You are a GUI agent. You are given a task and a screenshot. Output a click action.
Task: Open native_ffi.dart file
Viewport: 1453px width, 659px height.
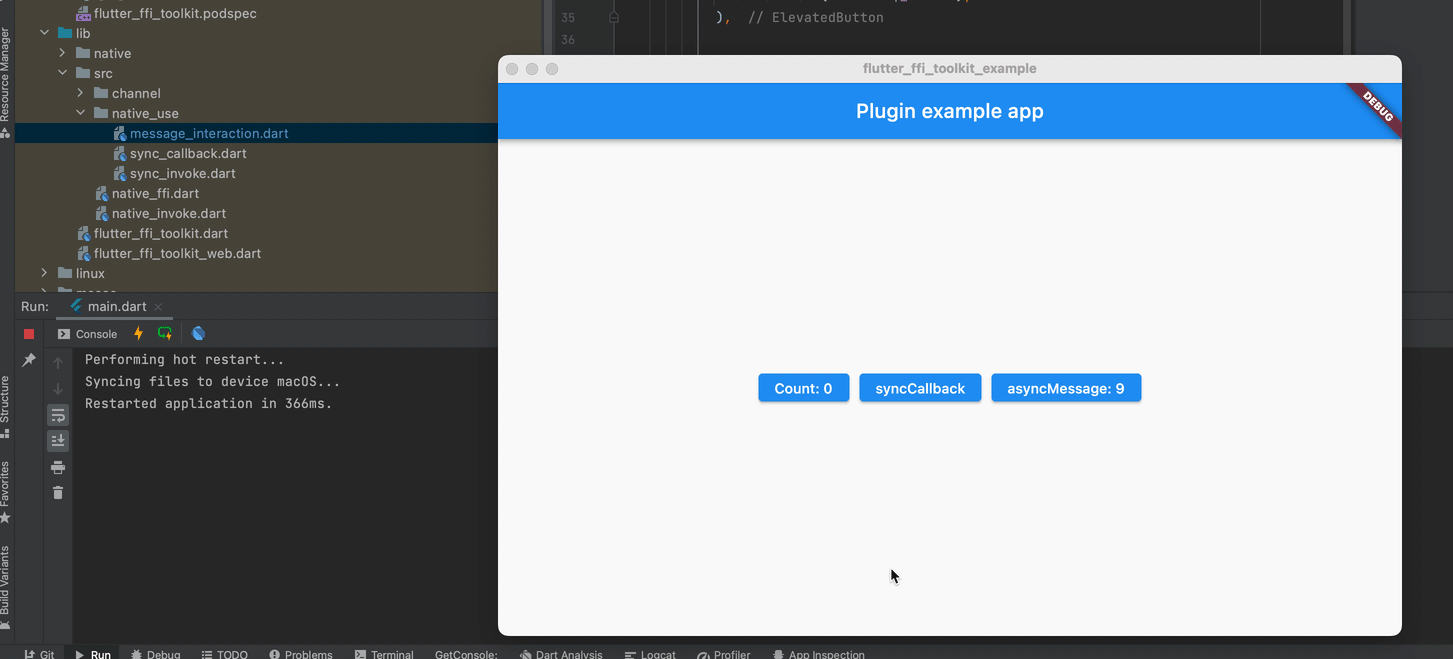[155, 193]
